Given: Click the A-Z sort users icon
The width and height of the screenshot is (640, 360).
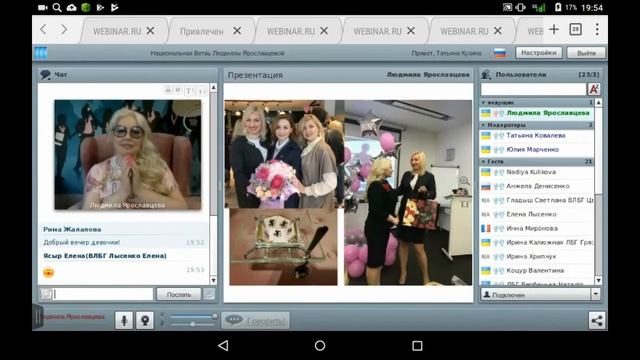Looking at the screenshot, I should tap(594, 89).
